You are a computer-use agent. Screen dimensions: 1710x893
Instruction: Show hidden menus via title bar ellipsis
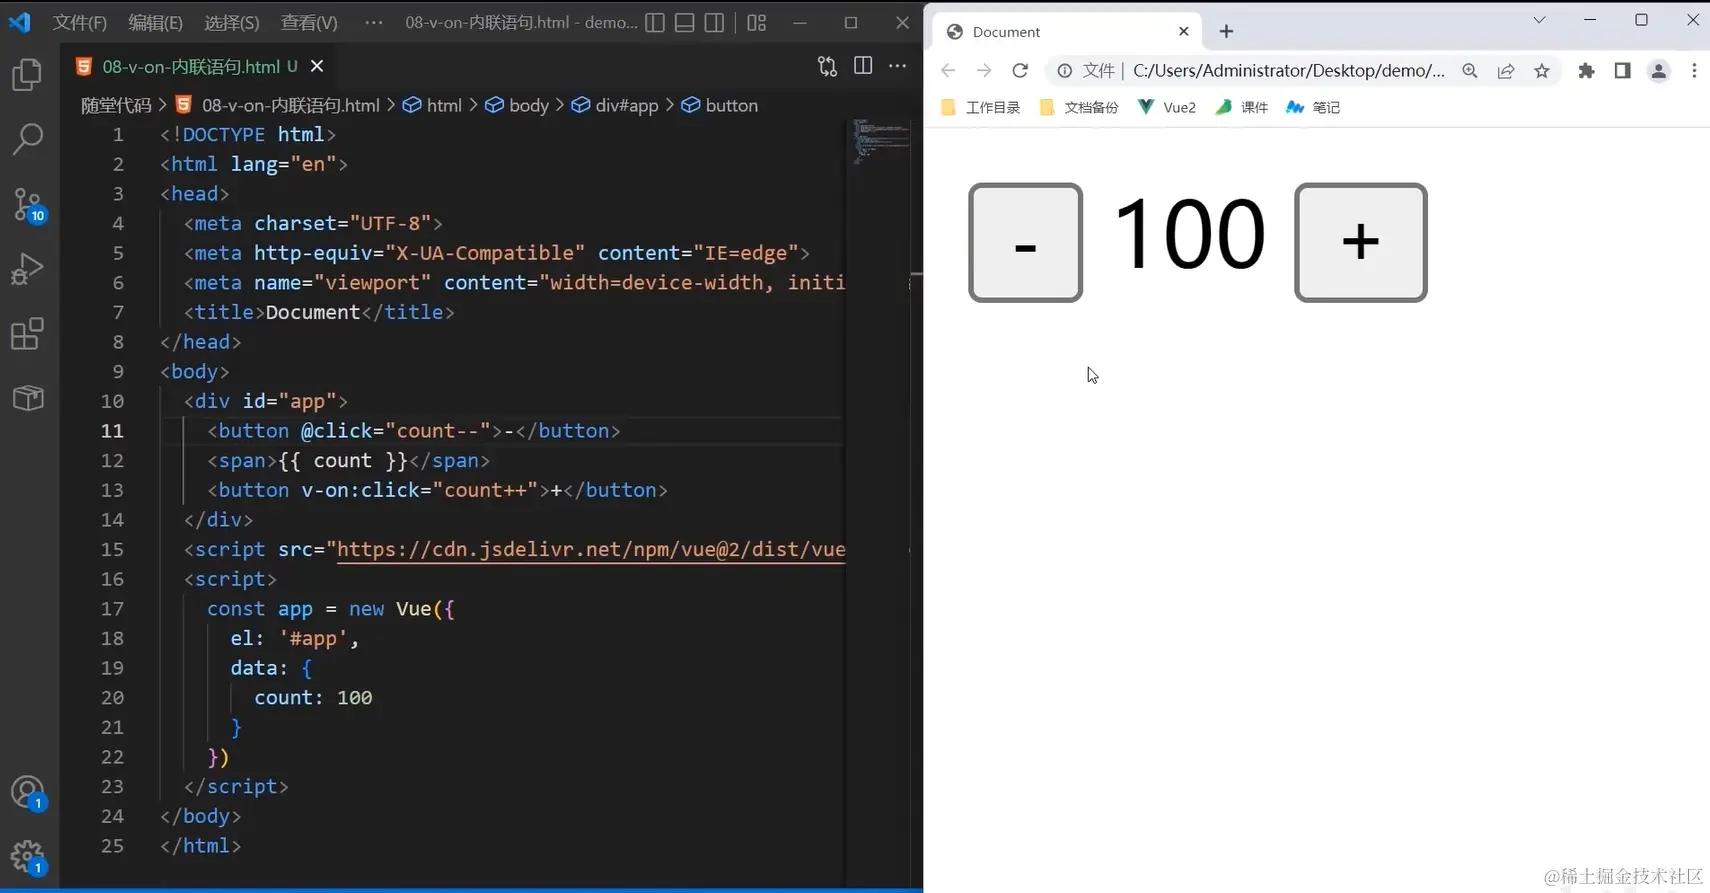374,22
